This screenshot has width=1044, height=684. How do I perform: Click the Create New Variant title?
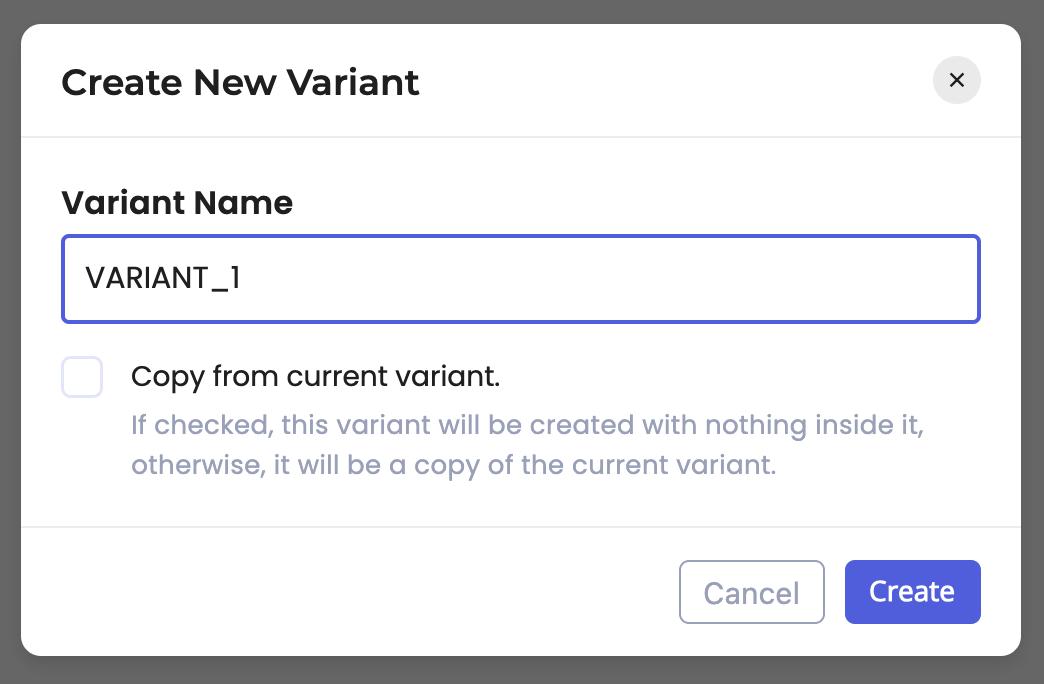pos(240,83)
